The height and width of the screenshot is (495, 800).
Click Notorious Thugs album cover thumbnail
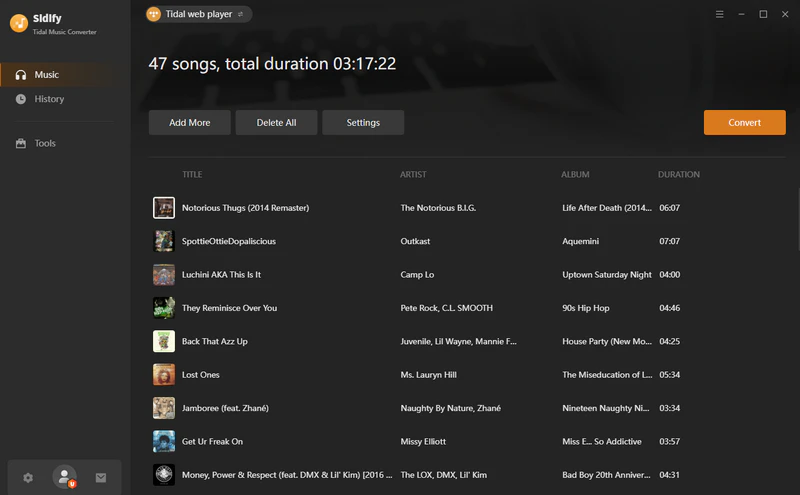pyautogui.click(x=164, y=208)
